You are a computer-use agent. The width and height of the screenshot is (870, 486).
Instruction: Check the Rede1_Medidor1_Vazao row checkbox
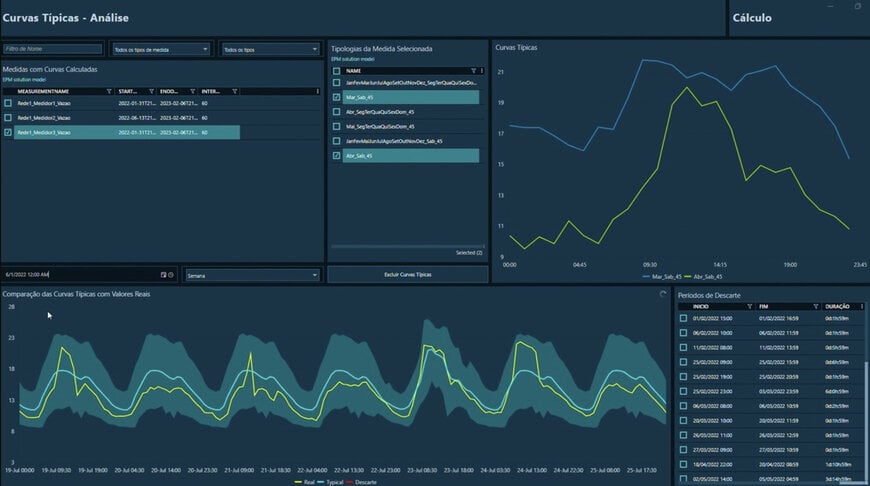[8, 103]
